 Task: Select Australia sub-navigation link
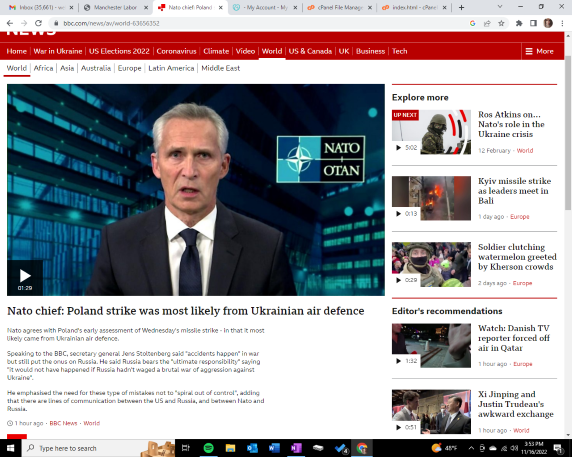[96, 68]
